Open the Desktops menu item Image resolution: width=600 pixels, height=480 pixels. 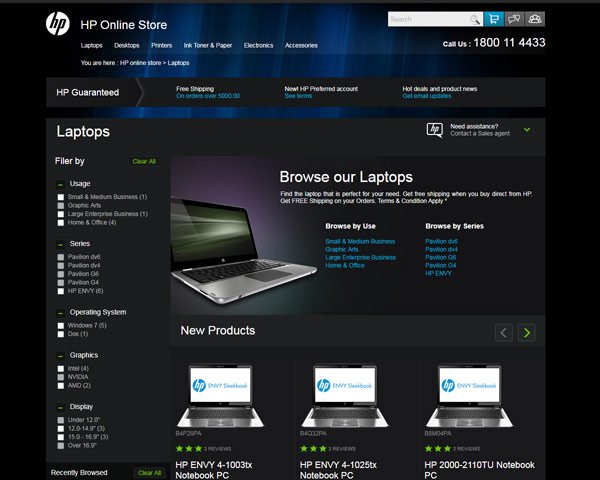click(126, 45)
